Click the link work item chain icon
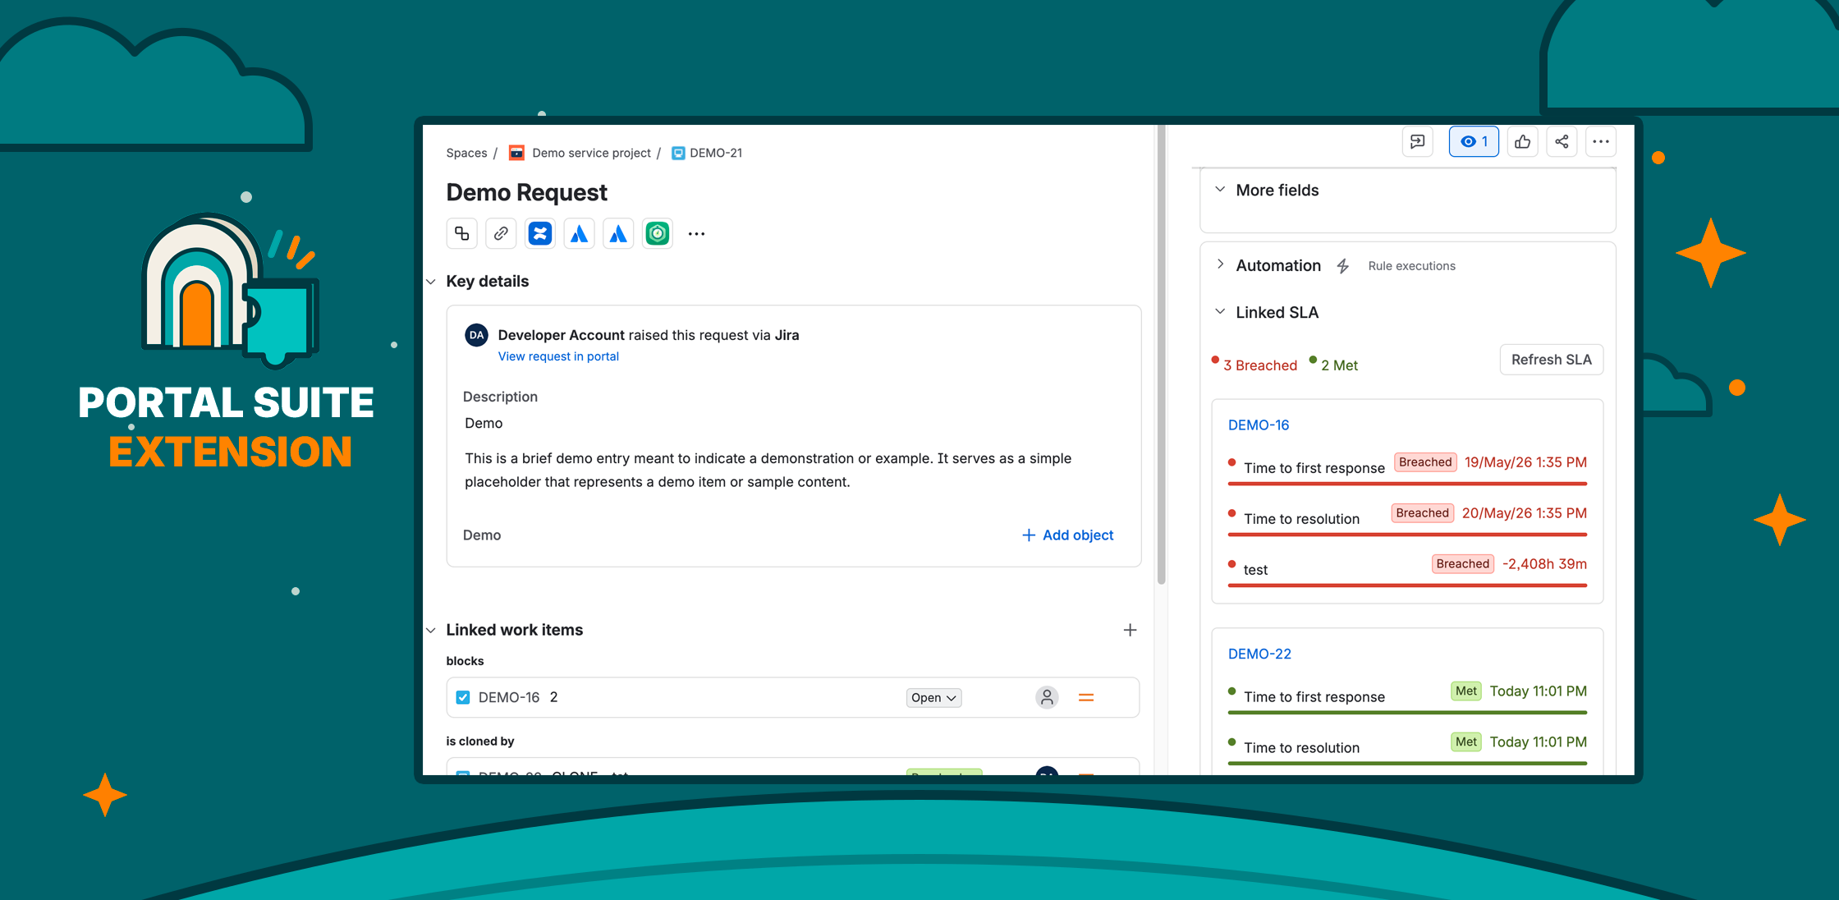Image resolution: width=1839 pixels, height=900 pixels. (501, 234)
